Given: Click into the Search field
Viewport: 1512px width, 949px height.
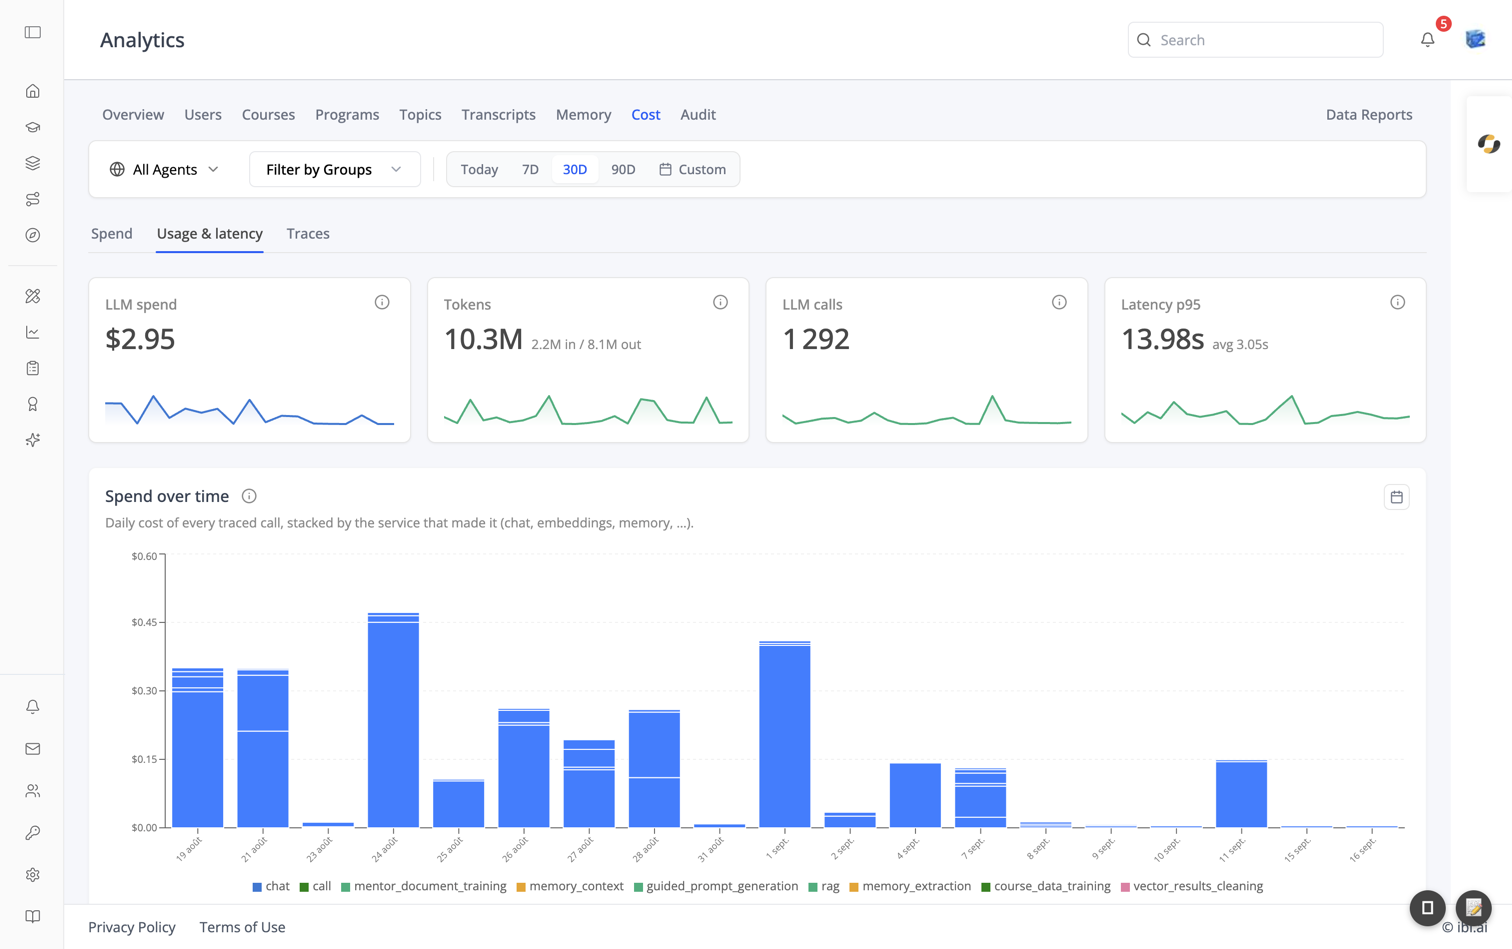Looking at the screenshot, I should pos(1255,40).
